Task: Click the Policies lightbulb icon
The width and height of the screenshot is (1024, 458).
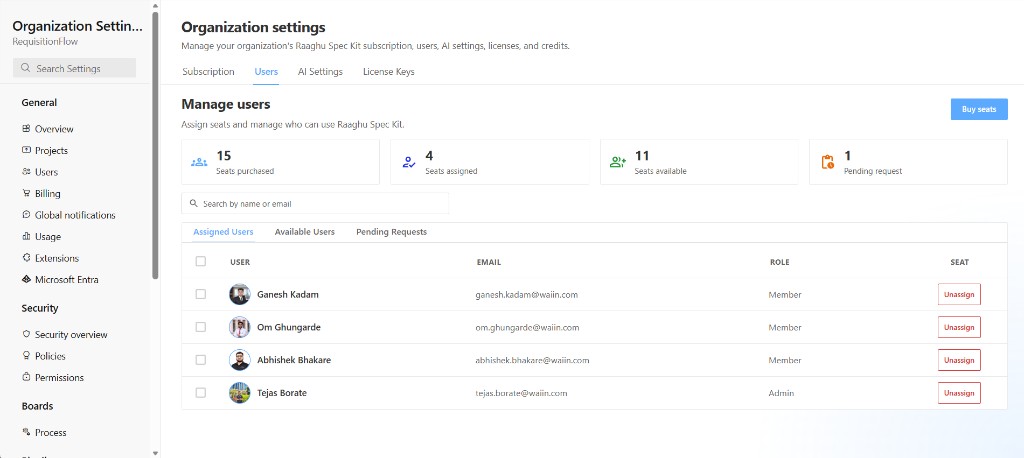Action: click(x=26, y=356)
